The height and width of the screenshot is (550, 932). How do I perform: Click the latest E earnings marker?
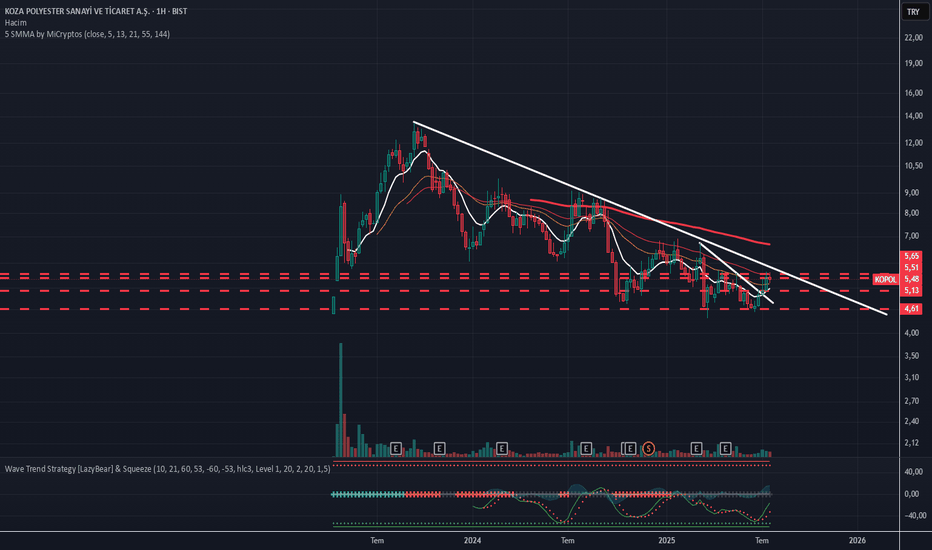(725, 448)
